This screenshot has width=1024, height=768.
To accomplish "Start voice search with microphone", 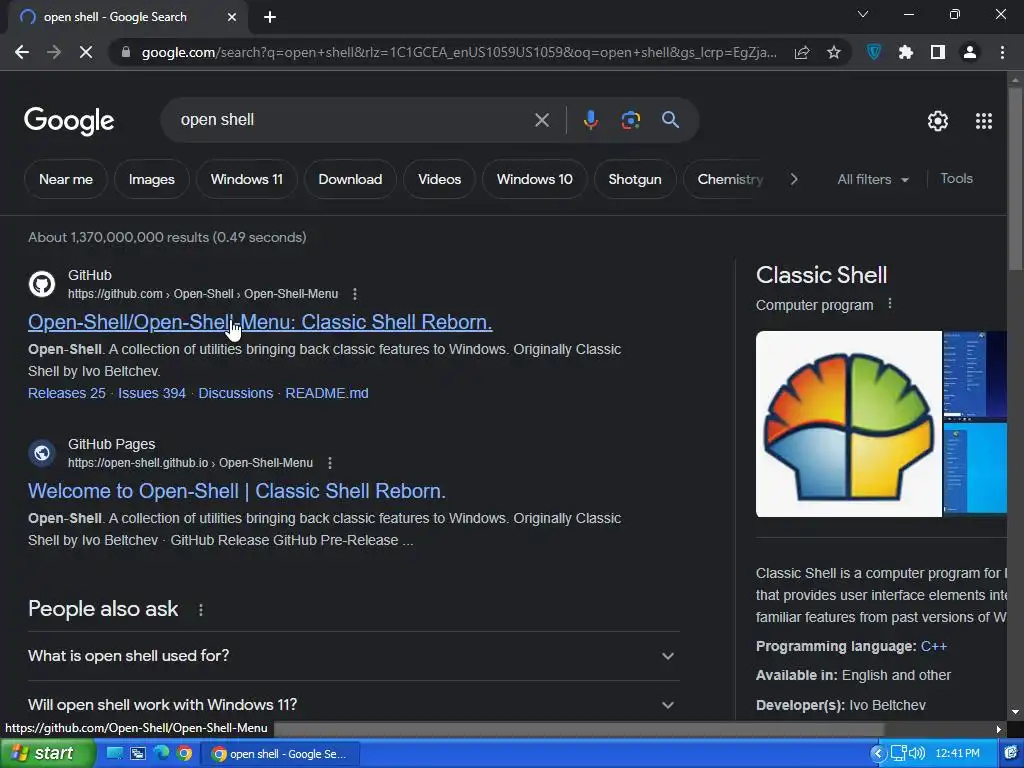I will point(590,120).
